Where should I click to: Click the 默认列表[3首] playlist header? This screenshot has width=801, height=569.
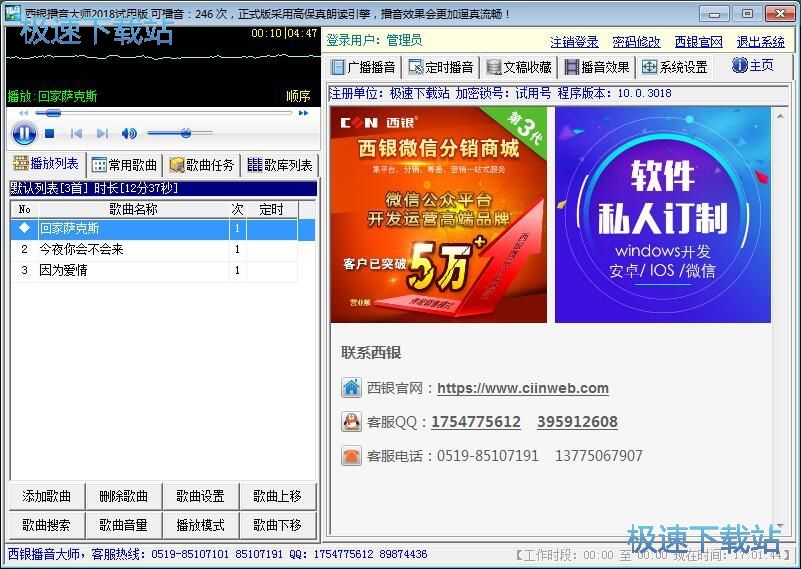(163, 188)
